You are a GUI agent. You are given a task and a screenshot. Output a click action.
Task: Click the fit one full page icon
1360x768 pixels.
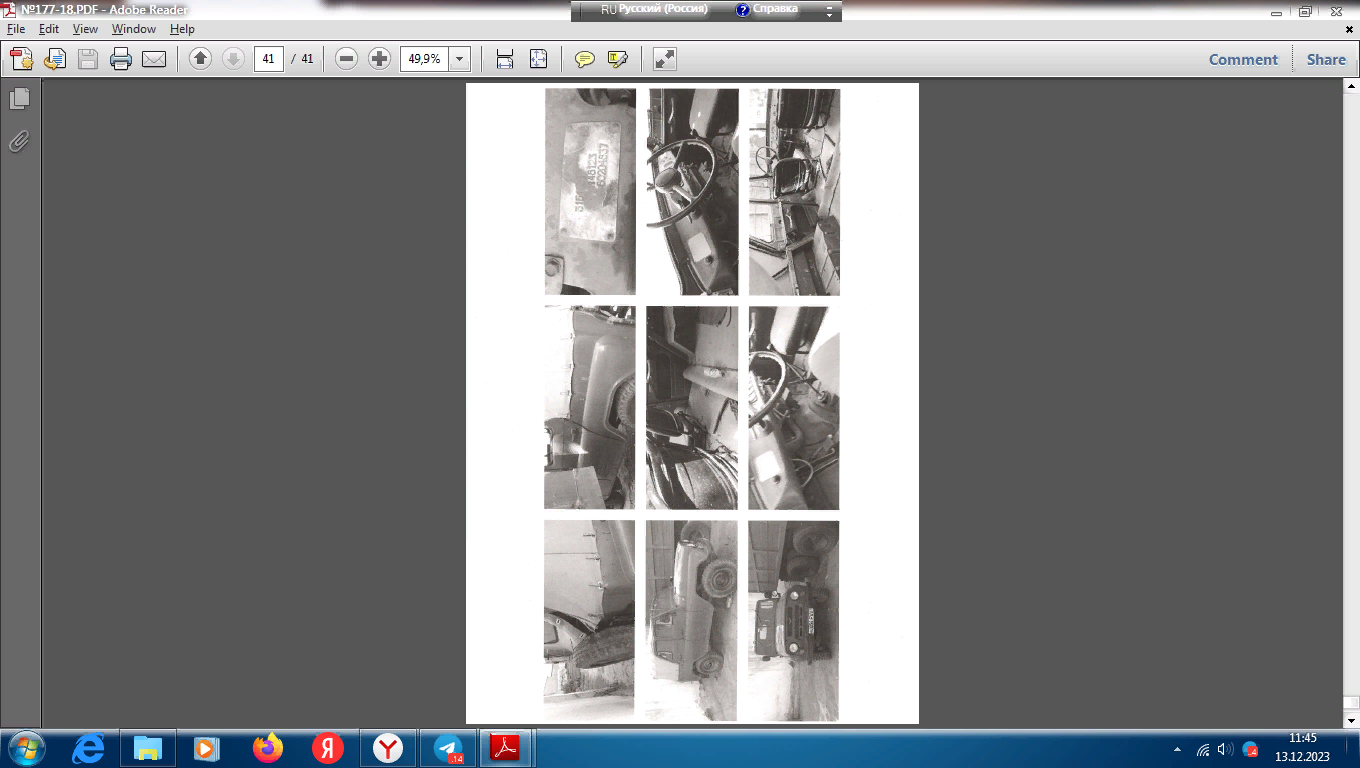(x=538, y=59)
